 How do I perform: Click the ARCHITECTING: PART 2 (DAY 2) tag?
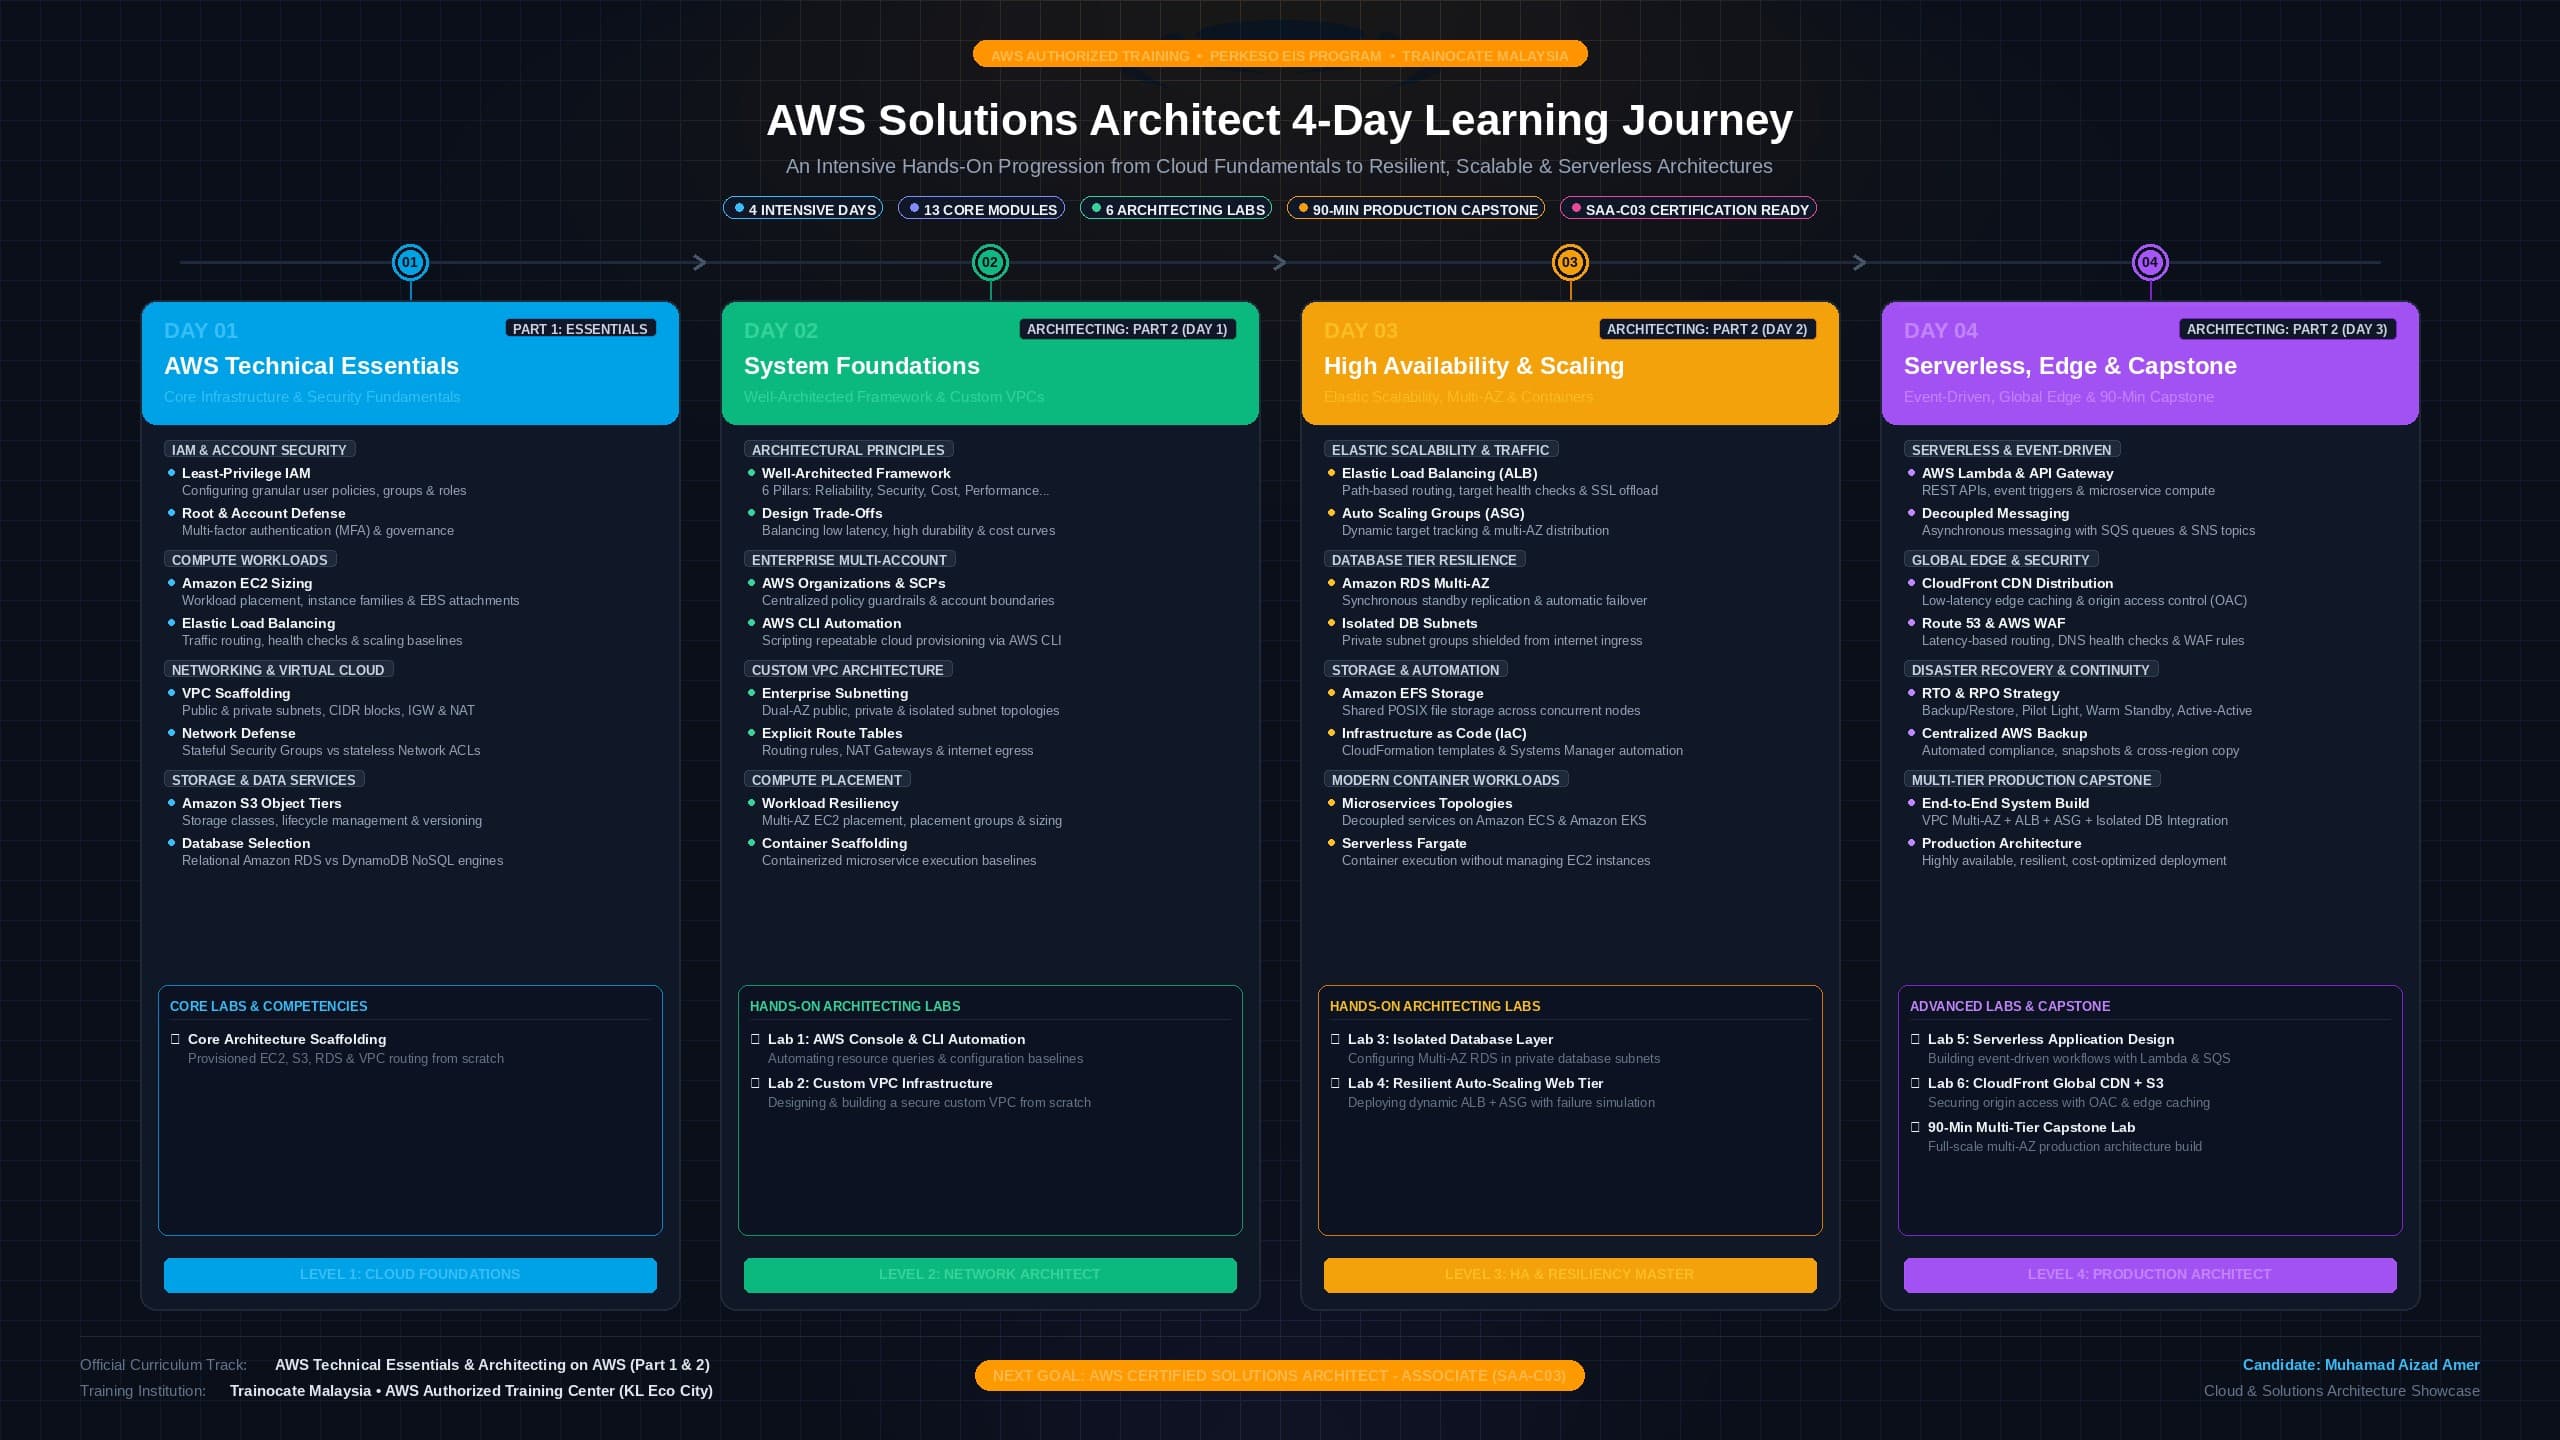[x=1707, y=329]
